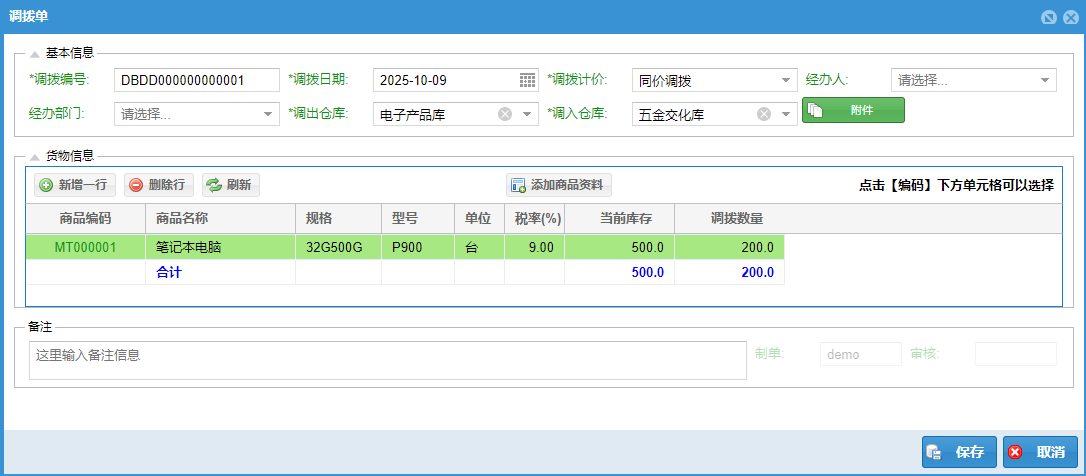Expand the 调入仓库 dropdown arrow
This screenshot has width=1086, height=476.
click(786, 114)
